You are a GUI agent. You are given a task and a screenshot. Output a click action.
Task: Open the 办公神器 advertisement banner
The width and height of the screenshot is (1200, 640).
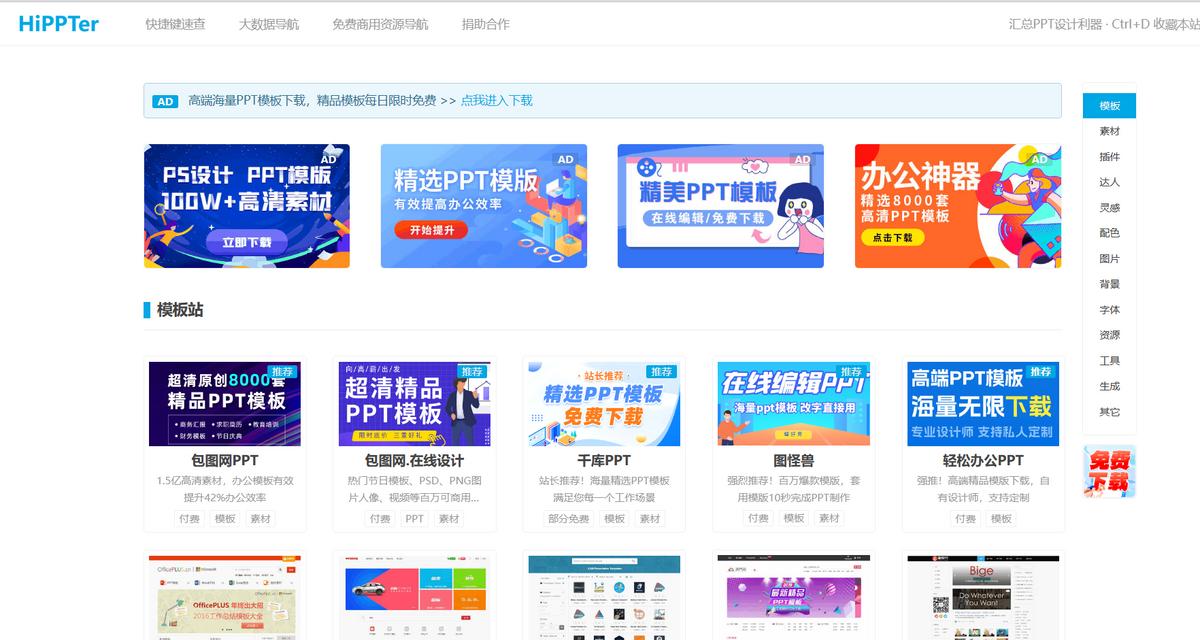[956, 206]
